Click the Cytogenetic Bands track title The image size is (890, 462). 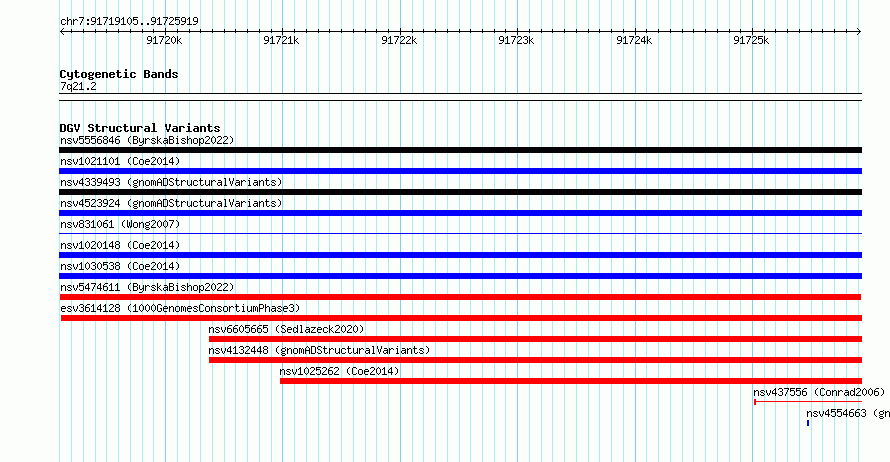tap(119, 74)
